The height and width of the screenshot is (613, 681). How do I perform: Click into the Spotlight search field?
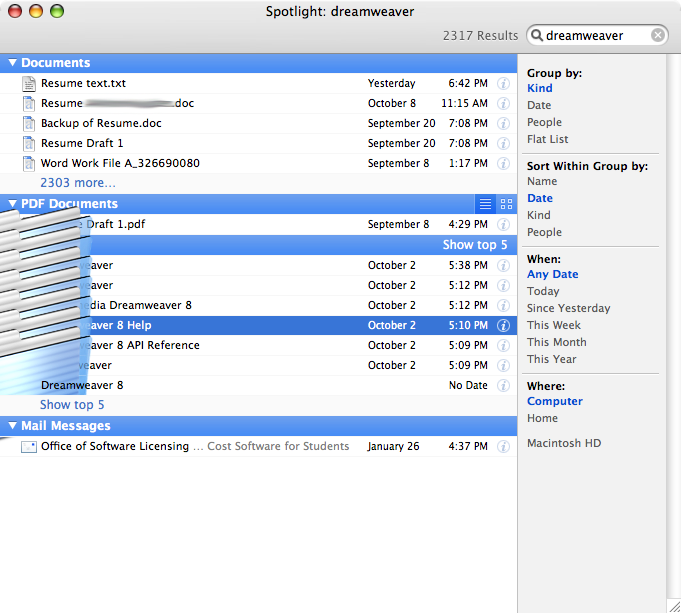[597, 35]
